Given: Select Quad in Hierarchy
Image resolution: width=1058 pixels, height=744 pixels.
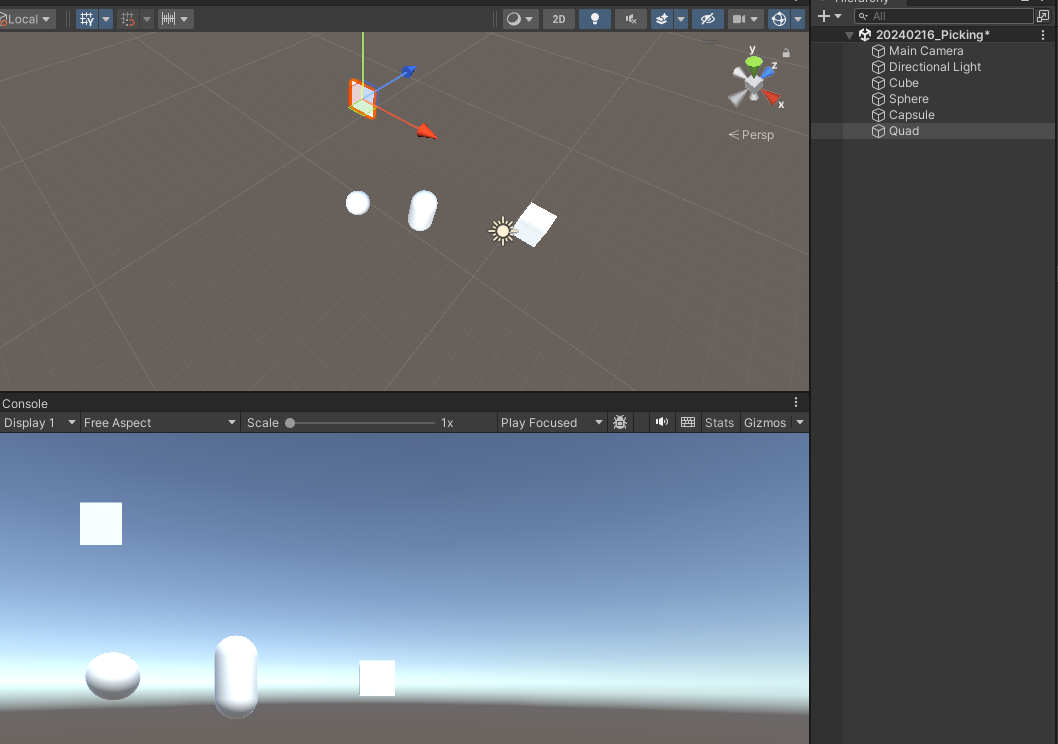Looking at the screenshot, I should (903, 131).
